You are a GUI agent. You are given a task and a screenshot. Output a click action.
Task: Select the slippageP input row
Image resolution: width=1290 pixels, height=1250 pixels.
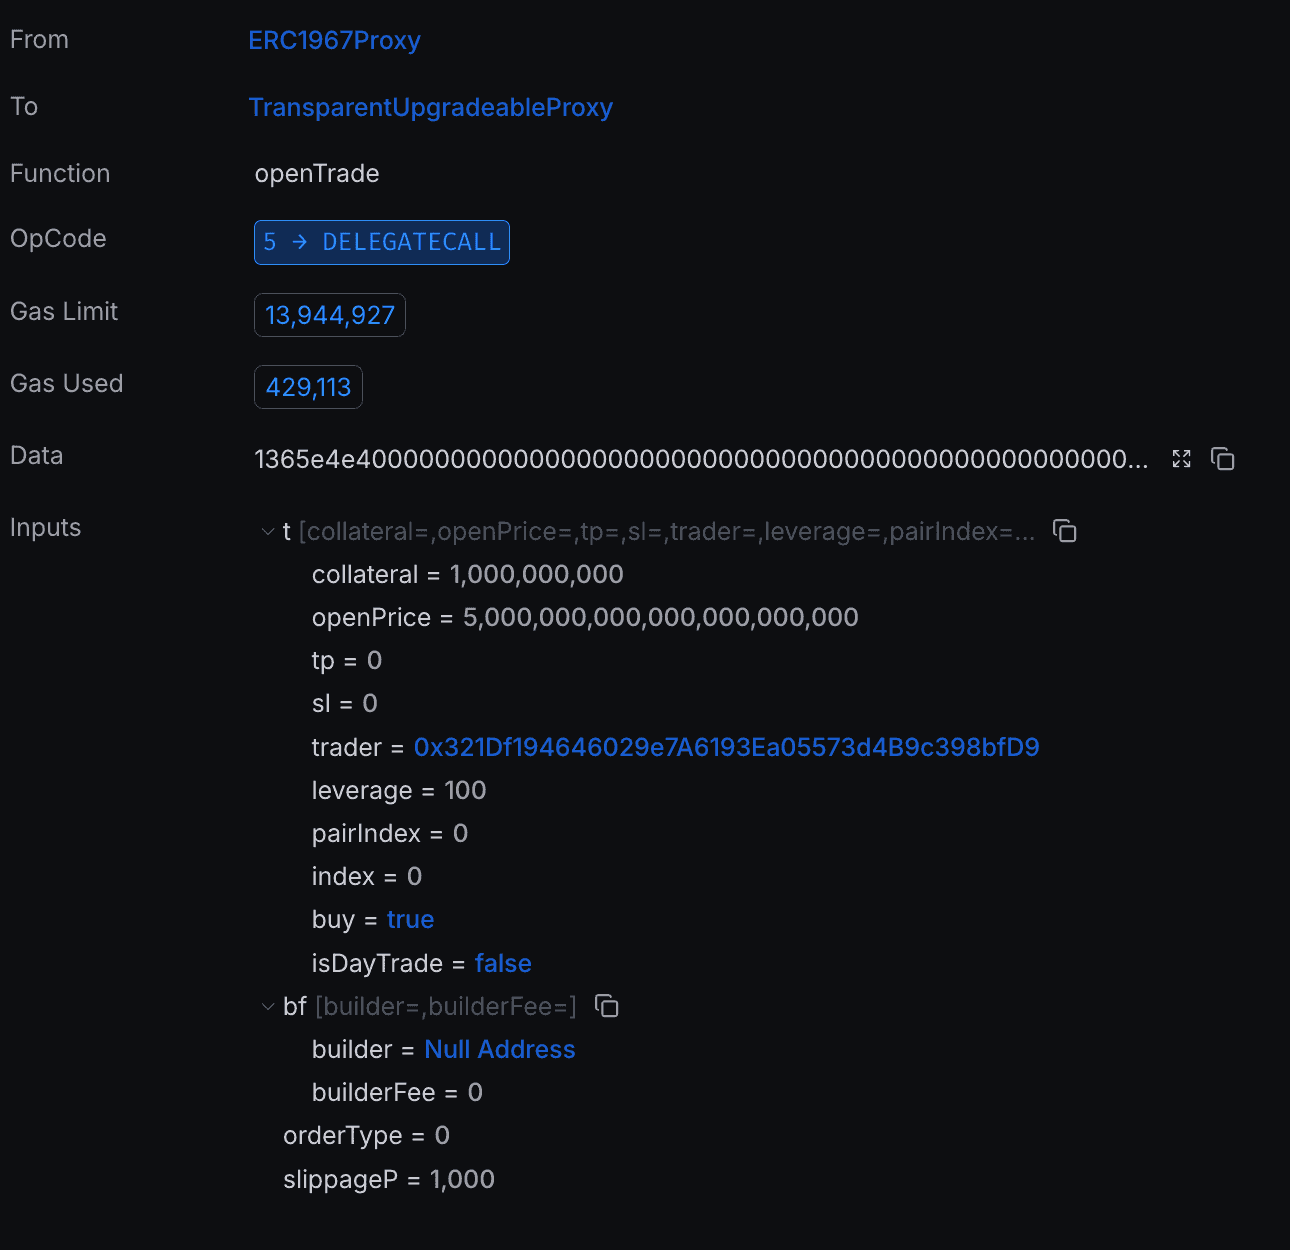[389, 1179]
